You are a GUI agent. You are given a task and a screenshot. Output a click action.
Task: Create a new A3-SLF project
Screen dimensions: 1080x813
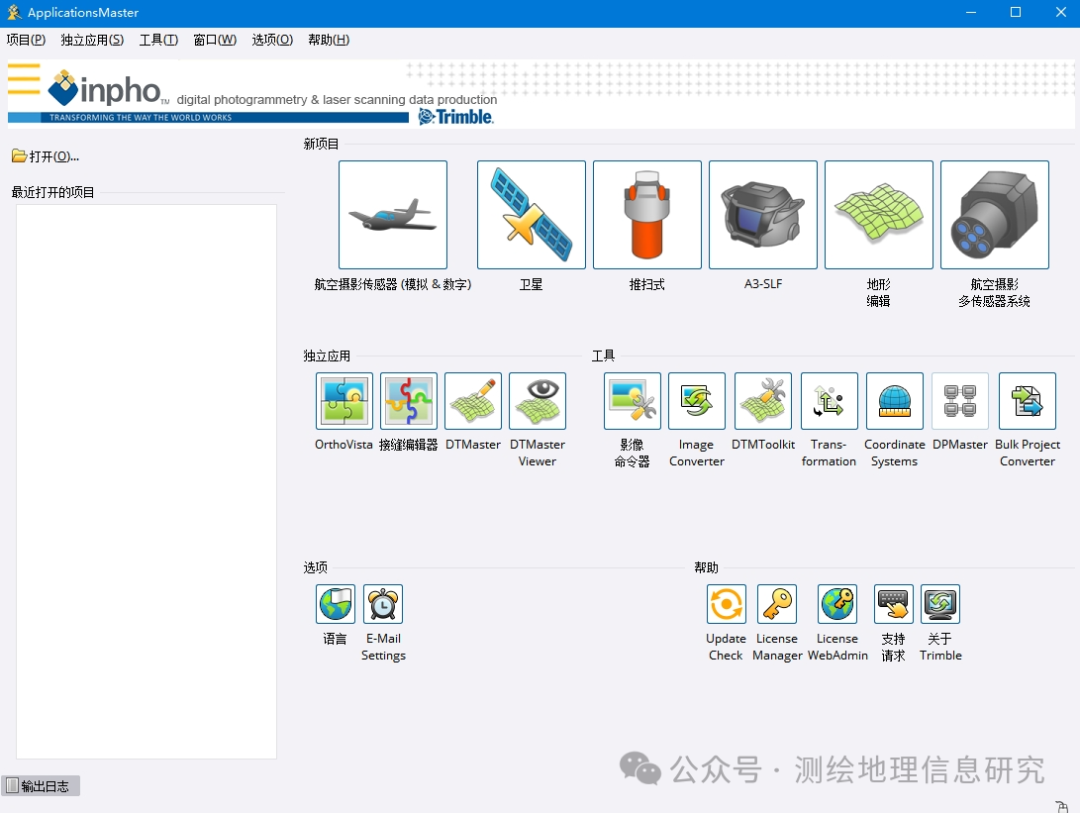click(762, 214)
